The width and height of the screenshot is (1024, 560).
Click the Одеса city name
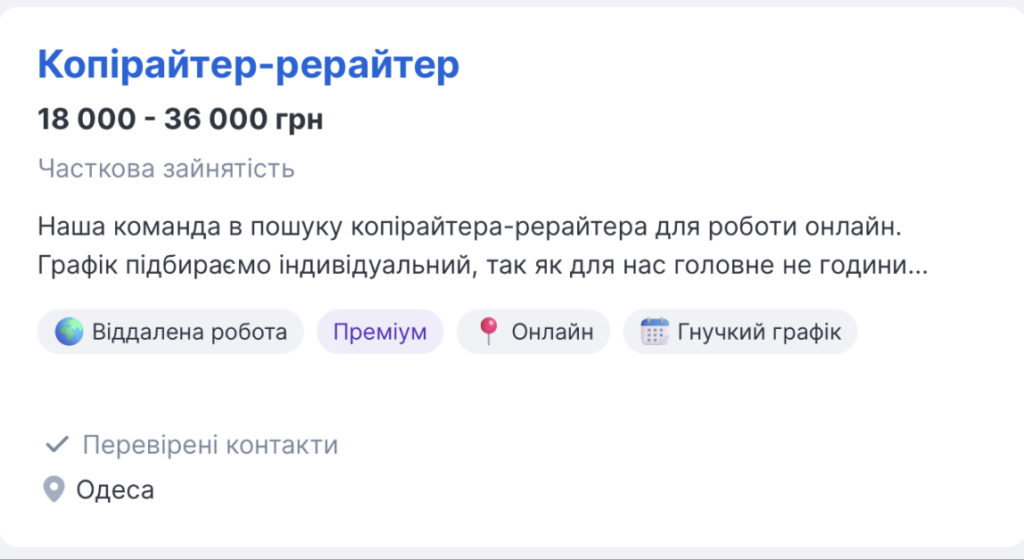(x=115, y=490)
